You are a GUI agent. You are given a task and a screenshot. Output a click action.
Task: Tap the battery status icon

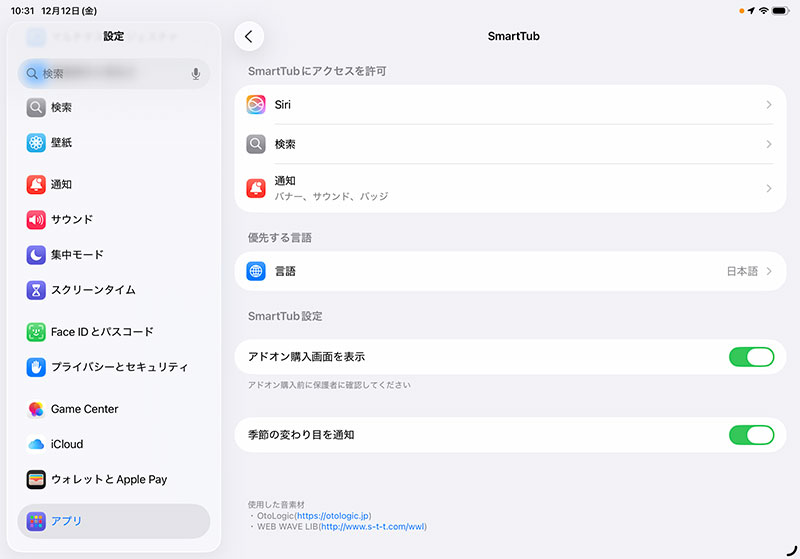781,11
